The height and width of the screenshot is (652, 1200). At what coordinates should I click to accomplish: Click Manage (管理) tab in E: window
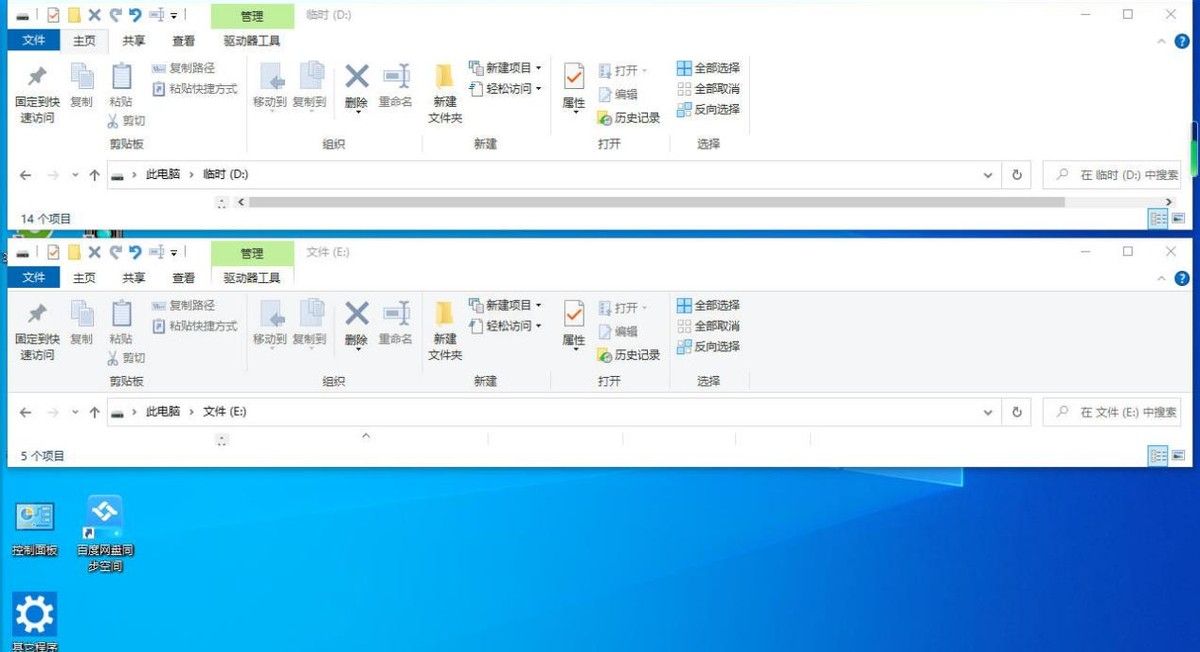[253, 253]
